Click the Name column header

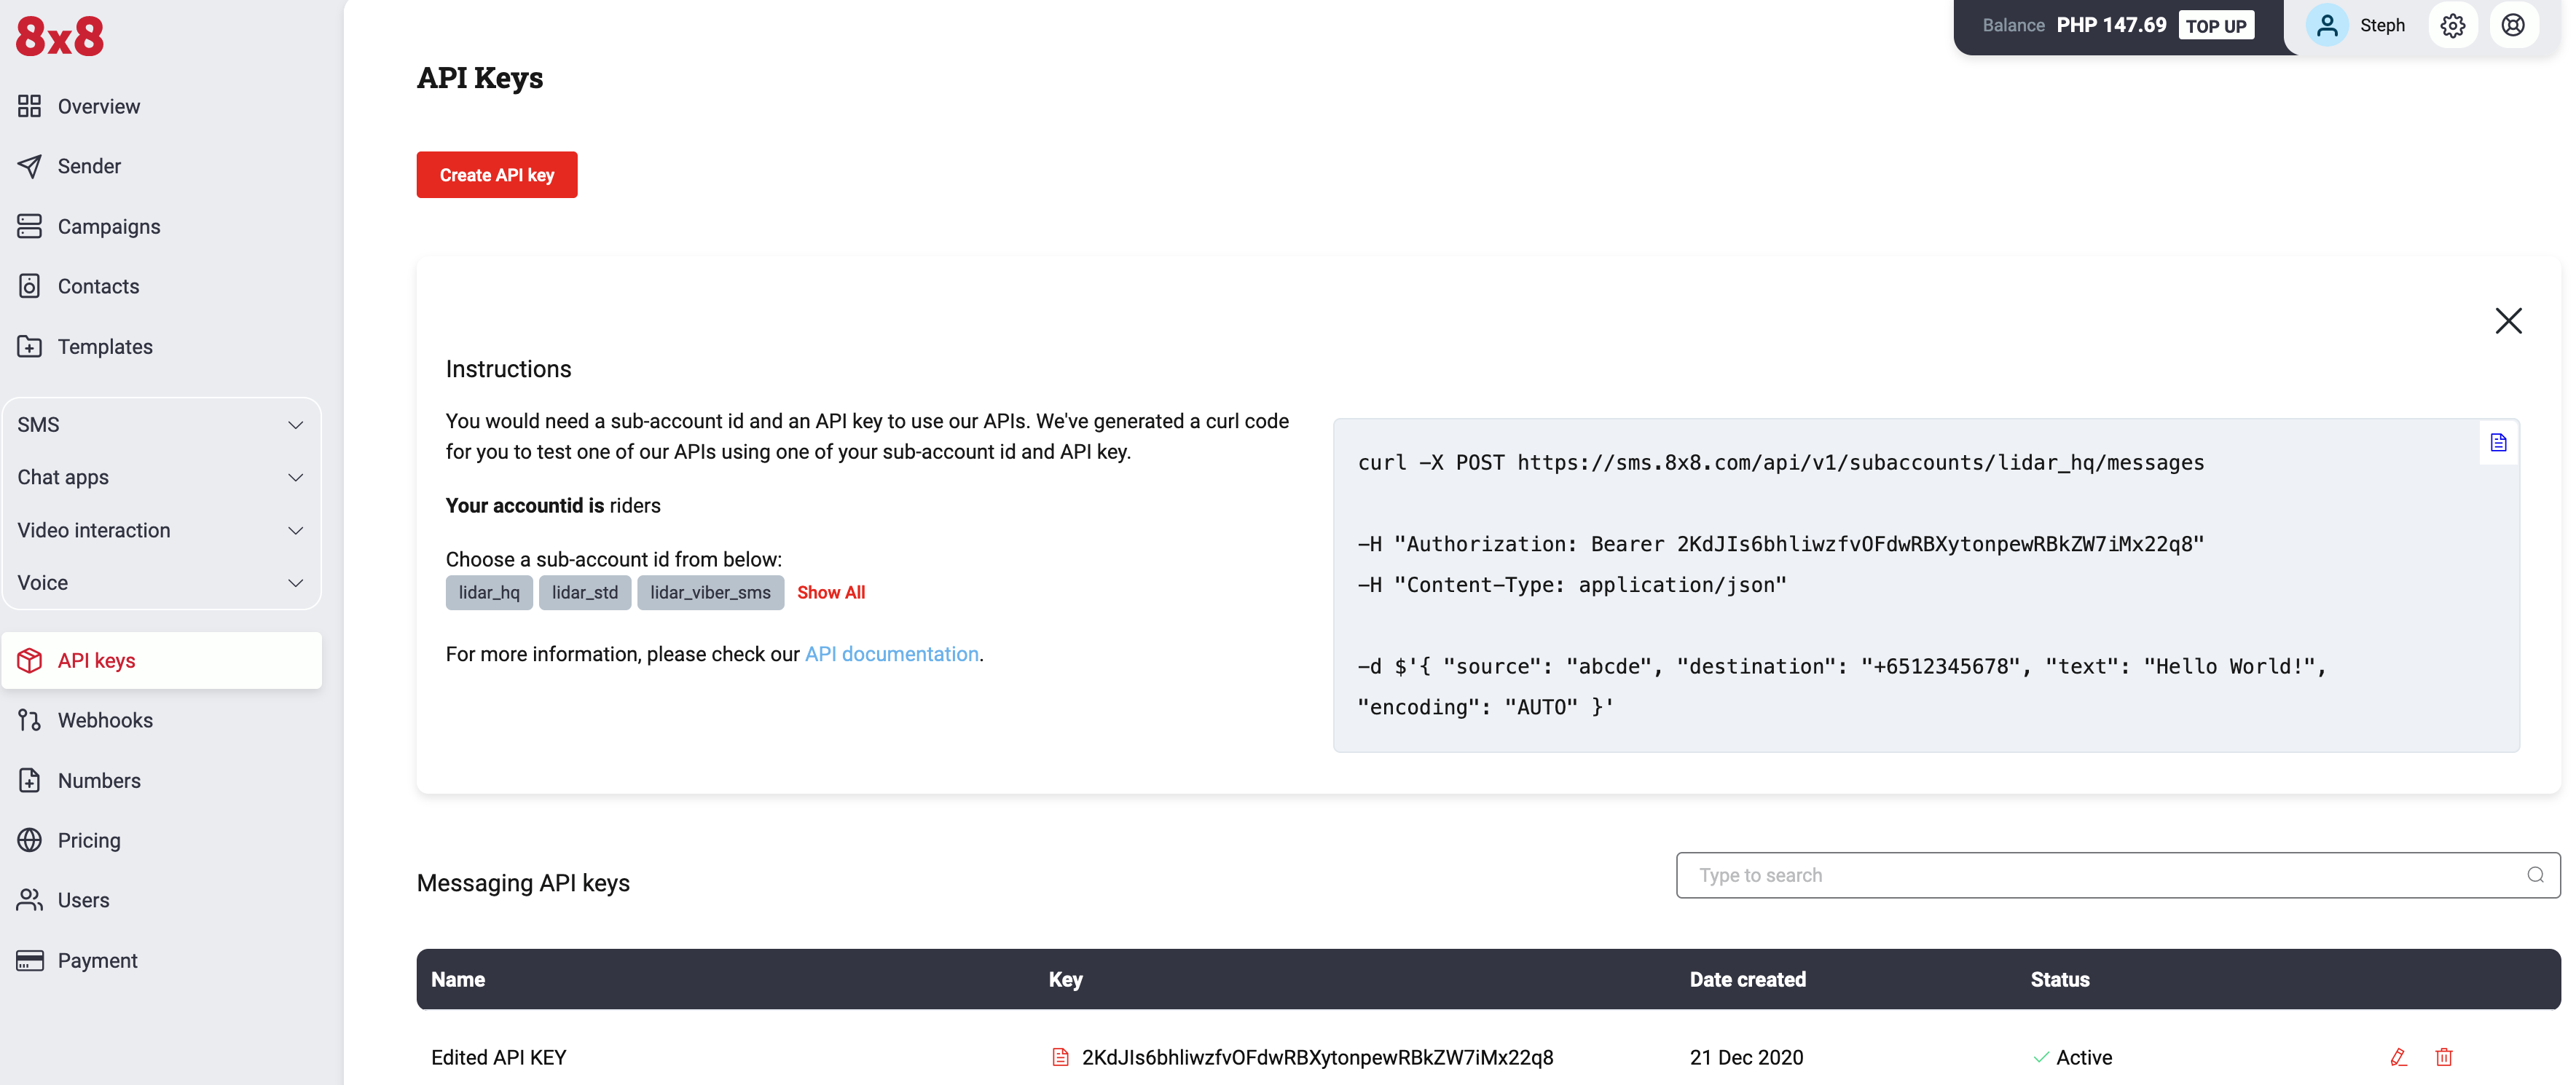point(458,979)
